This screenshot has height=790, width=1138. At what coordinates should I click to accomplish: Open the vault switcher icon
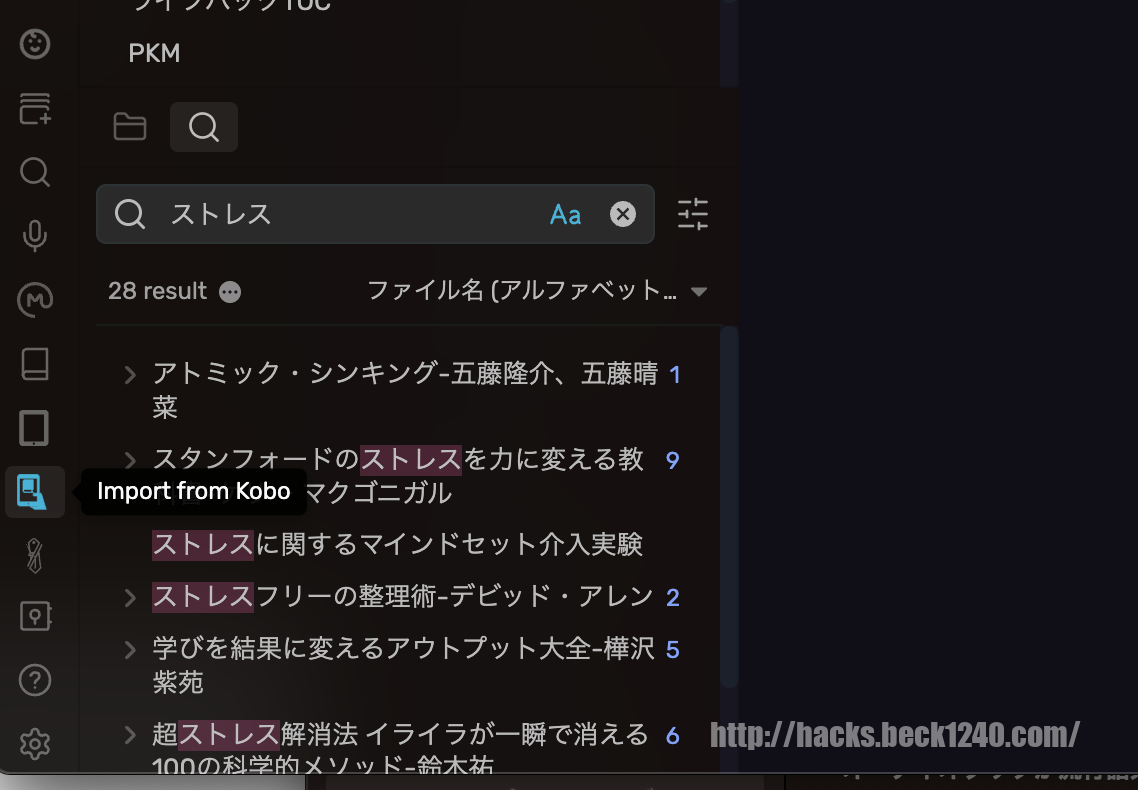(34, 617)
